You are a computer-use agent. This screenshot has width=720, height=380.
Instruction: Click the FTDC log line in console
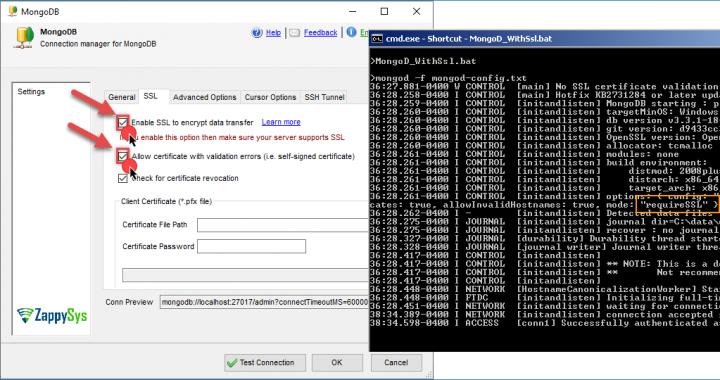pyautogui.click(x=545, y=297)
